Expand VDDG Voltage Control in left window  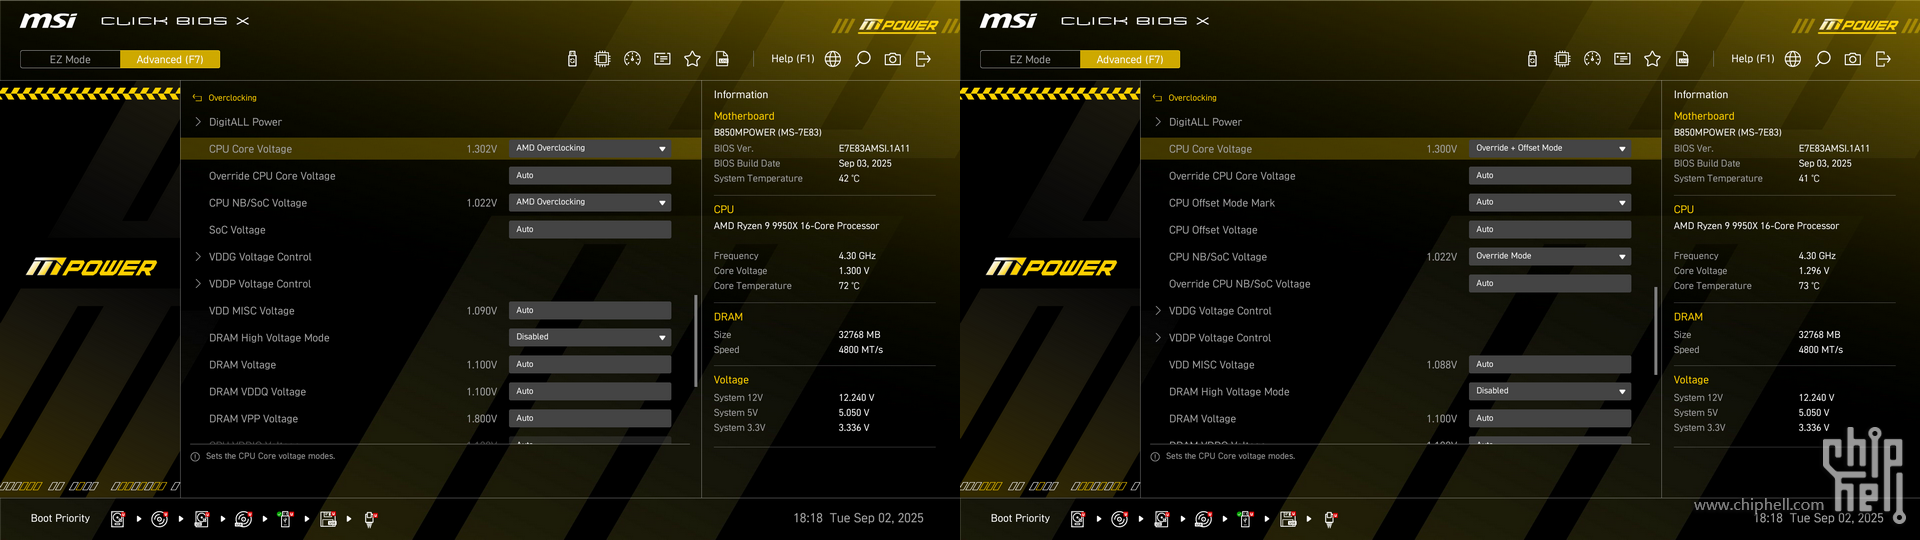coord(255,257)
